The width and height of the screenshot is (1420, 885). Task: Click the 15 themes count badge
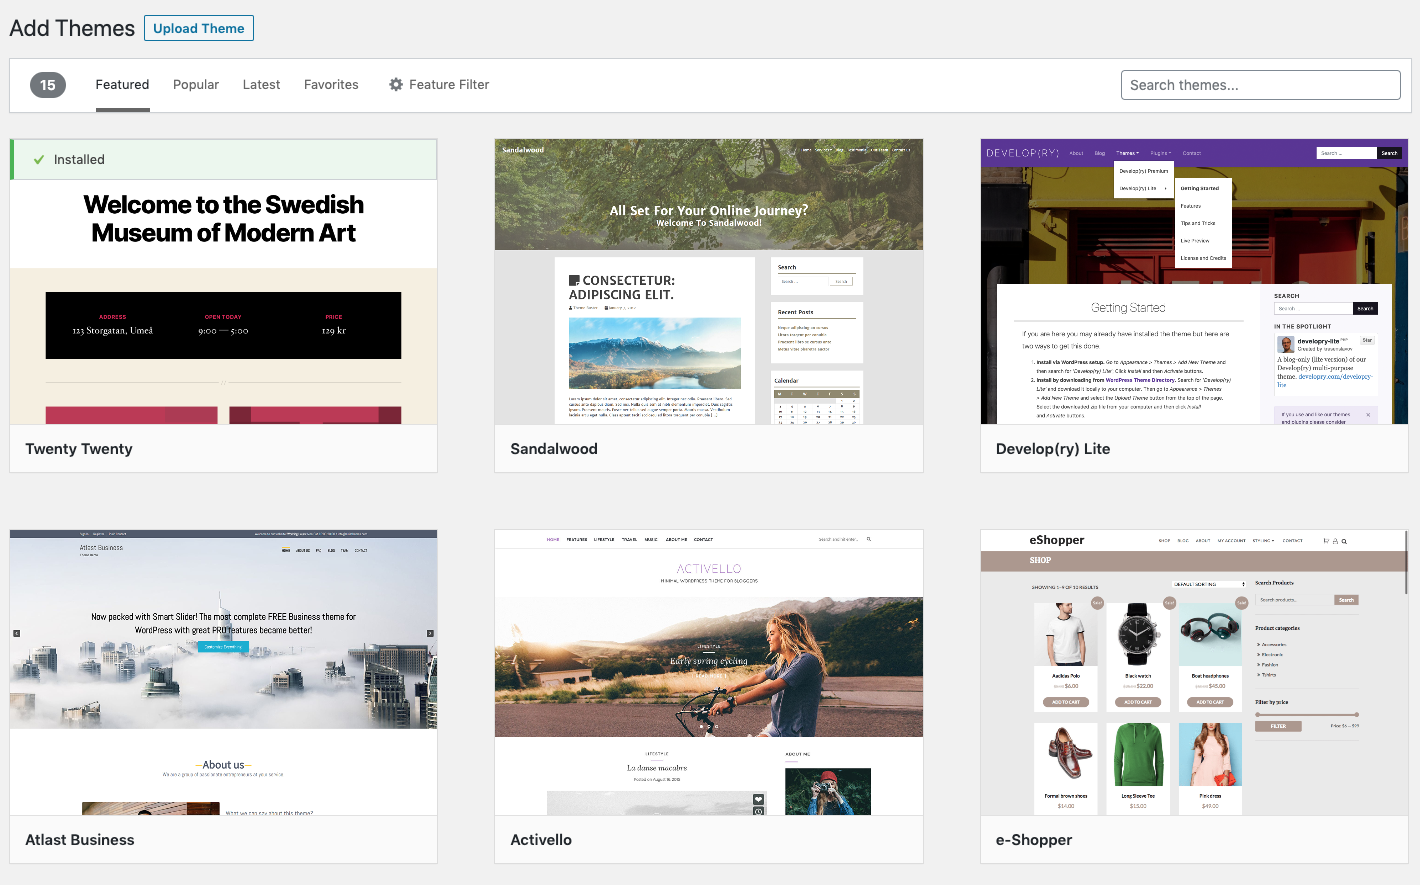point(48,85)
